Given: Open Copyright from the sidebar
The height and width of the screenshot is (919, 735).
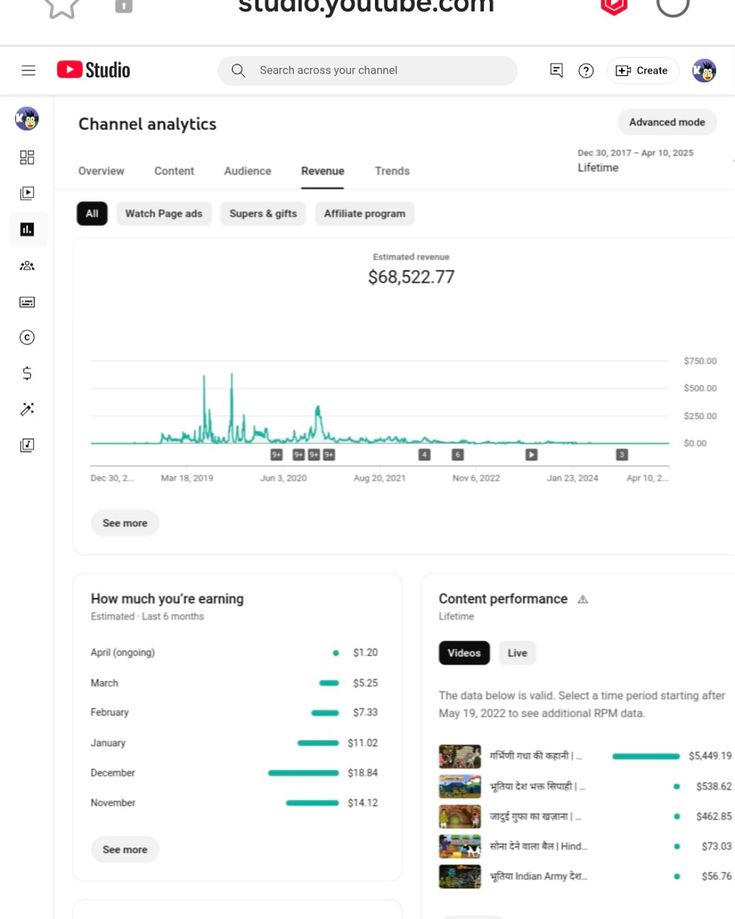Looking at the screenshot, I should click(27, 337).
